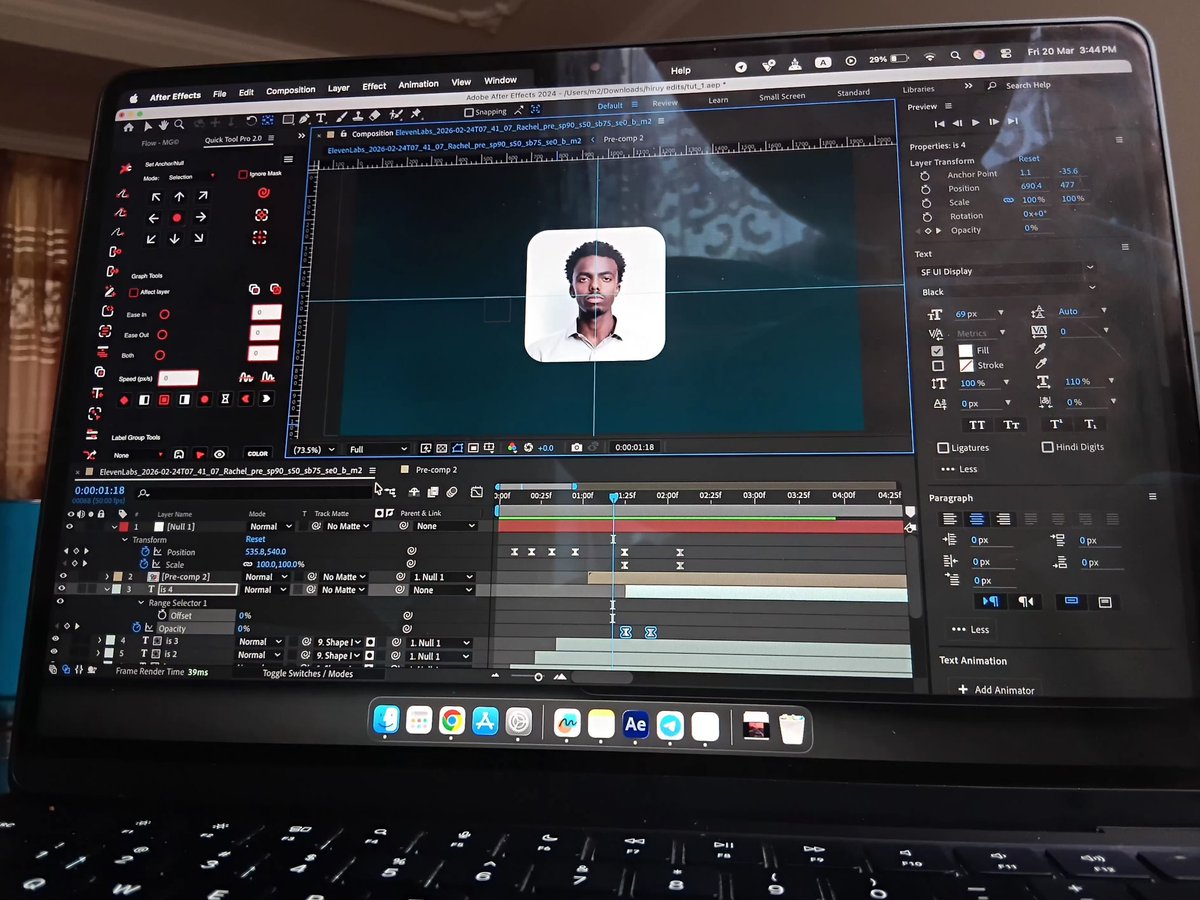Click the All Caps icon in the Character panel

[x=979, y=426]
